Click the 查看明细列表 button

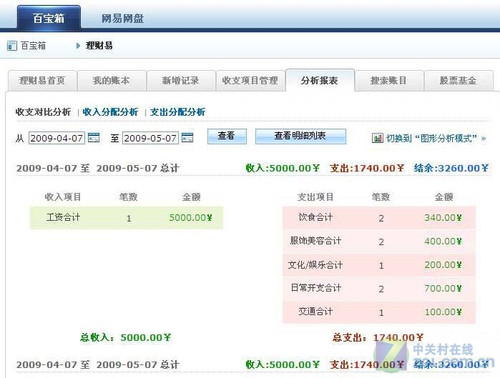coord(300,136)
